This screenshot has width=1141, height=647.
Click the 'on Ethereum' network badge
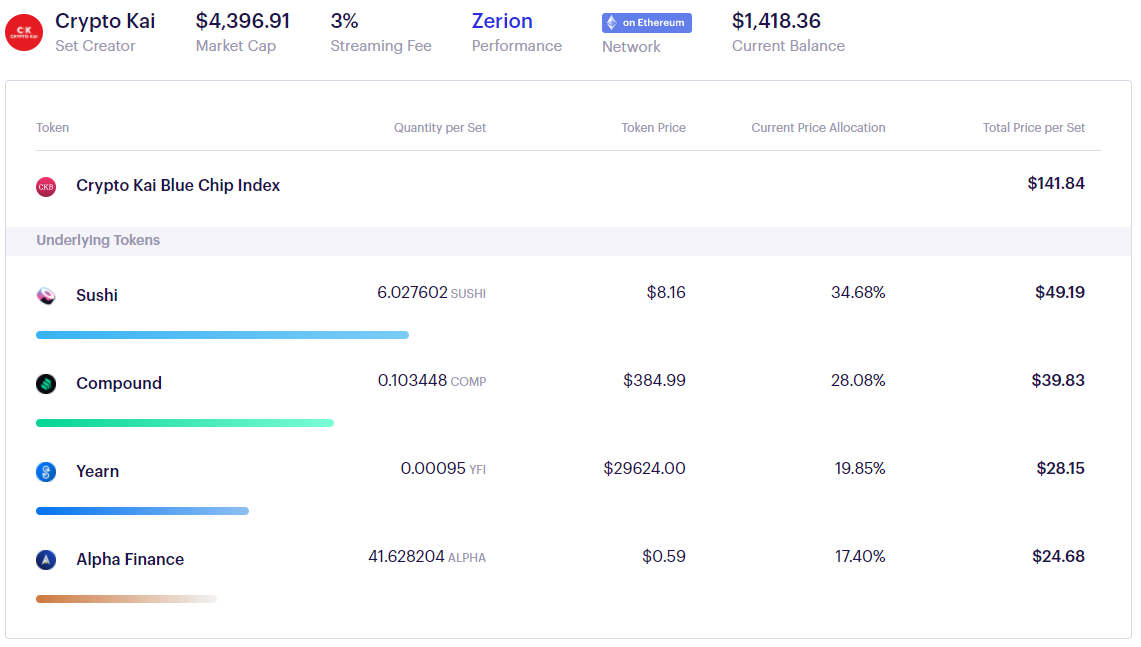647,23
